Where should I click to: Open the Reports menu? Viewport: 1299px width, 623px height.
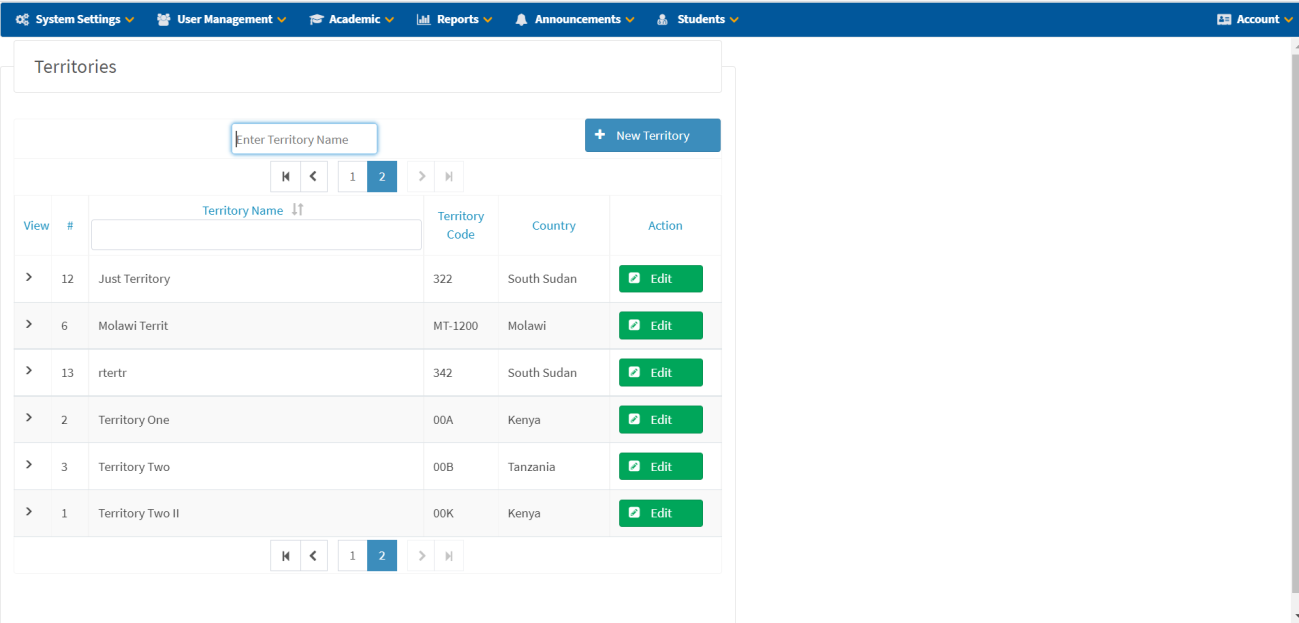coord(454,19)
